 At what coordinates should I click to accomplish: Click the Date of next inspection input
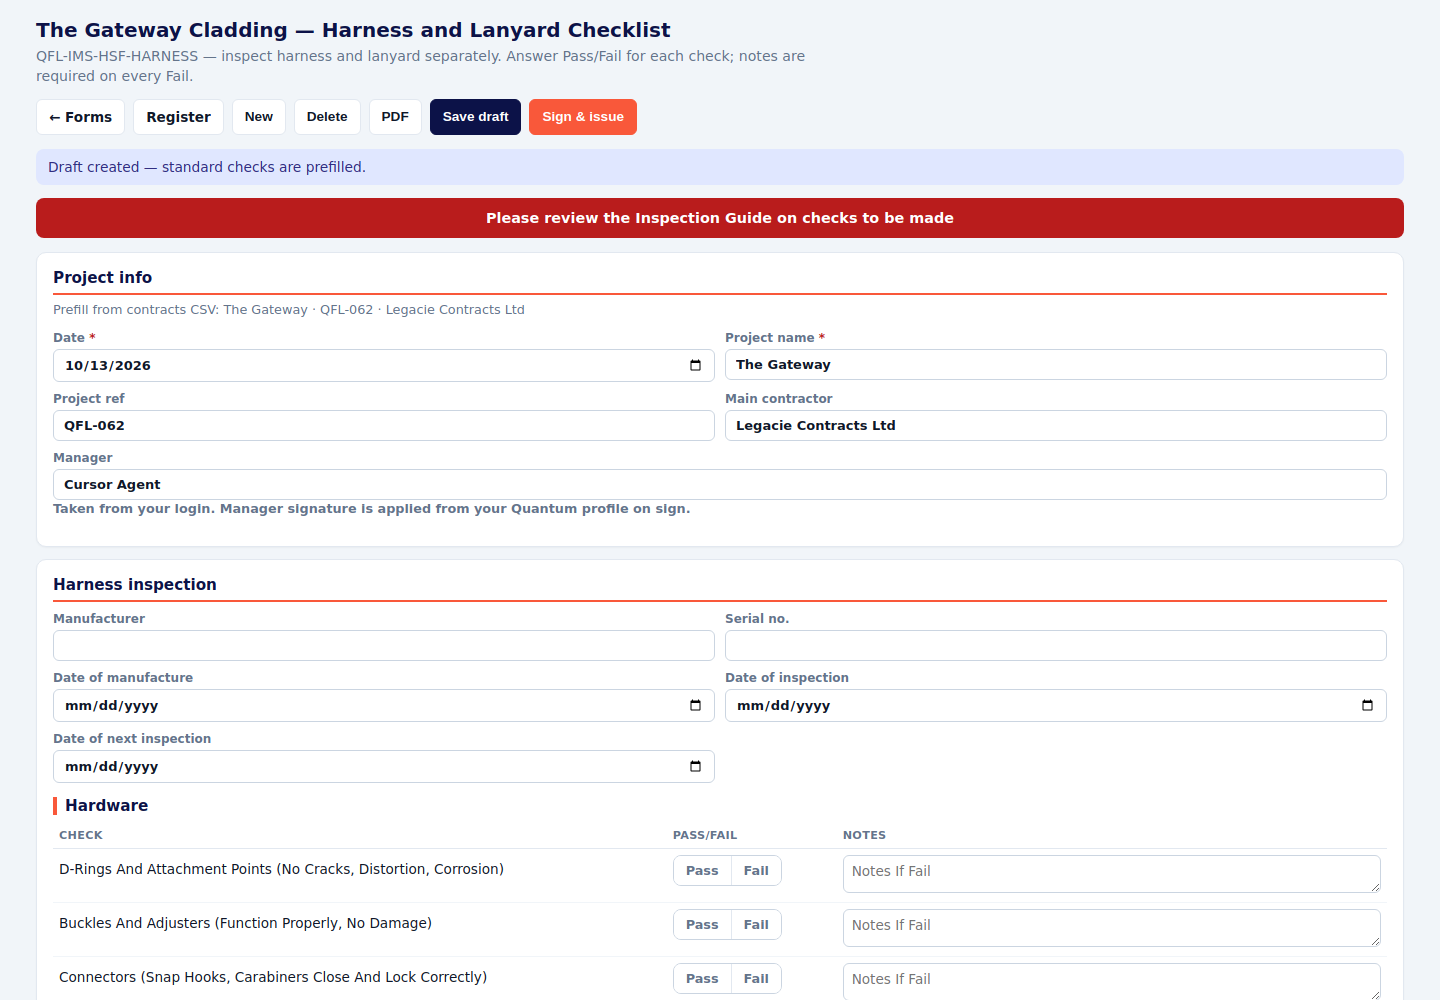[x=384, y=766]
